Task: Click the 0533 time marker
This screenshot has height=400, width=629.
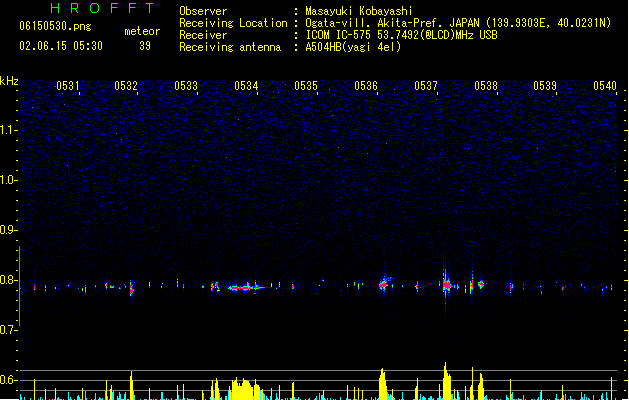Action: [x=186, y=85]
